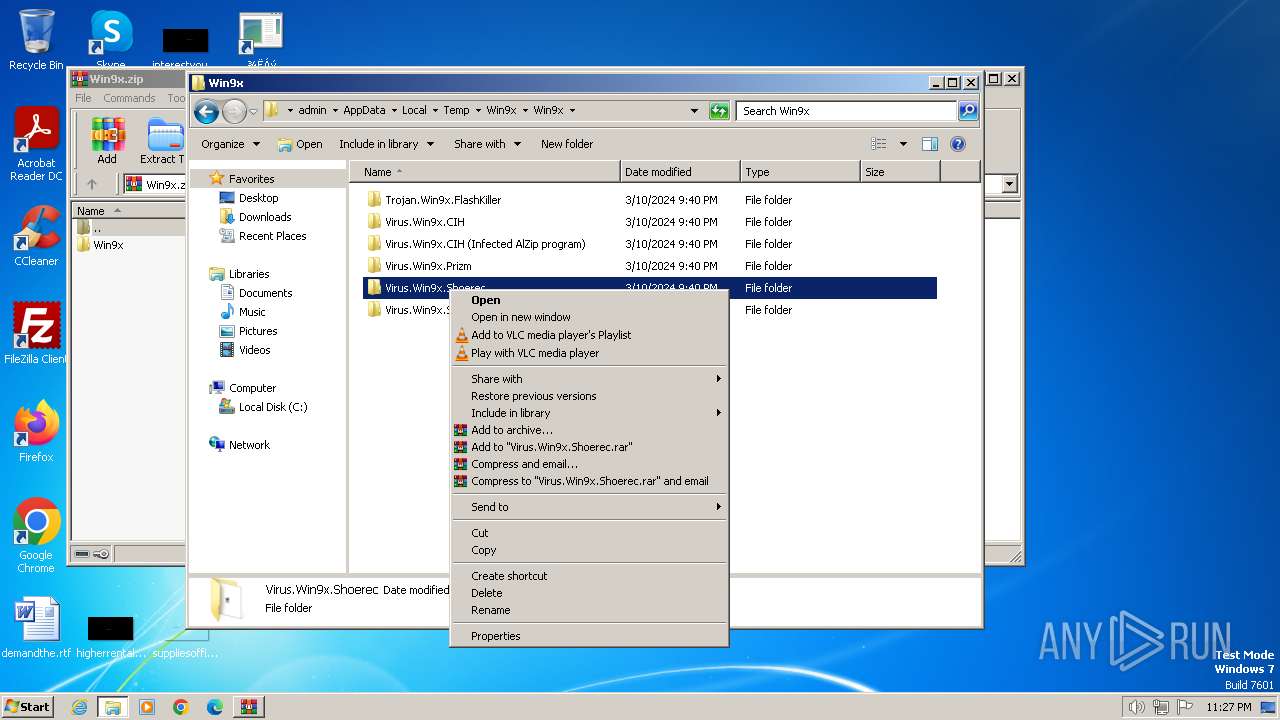
Task: Select Win9x folder in WinRAR file list
Action: pyautogui.click(x=108, y=245)
